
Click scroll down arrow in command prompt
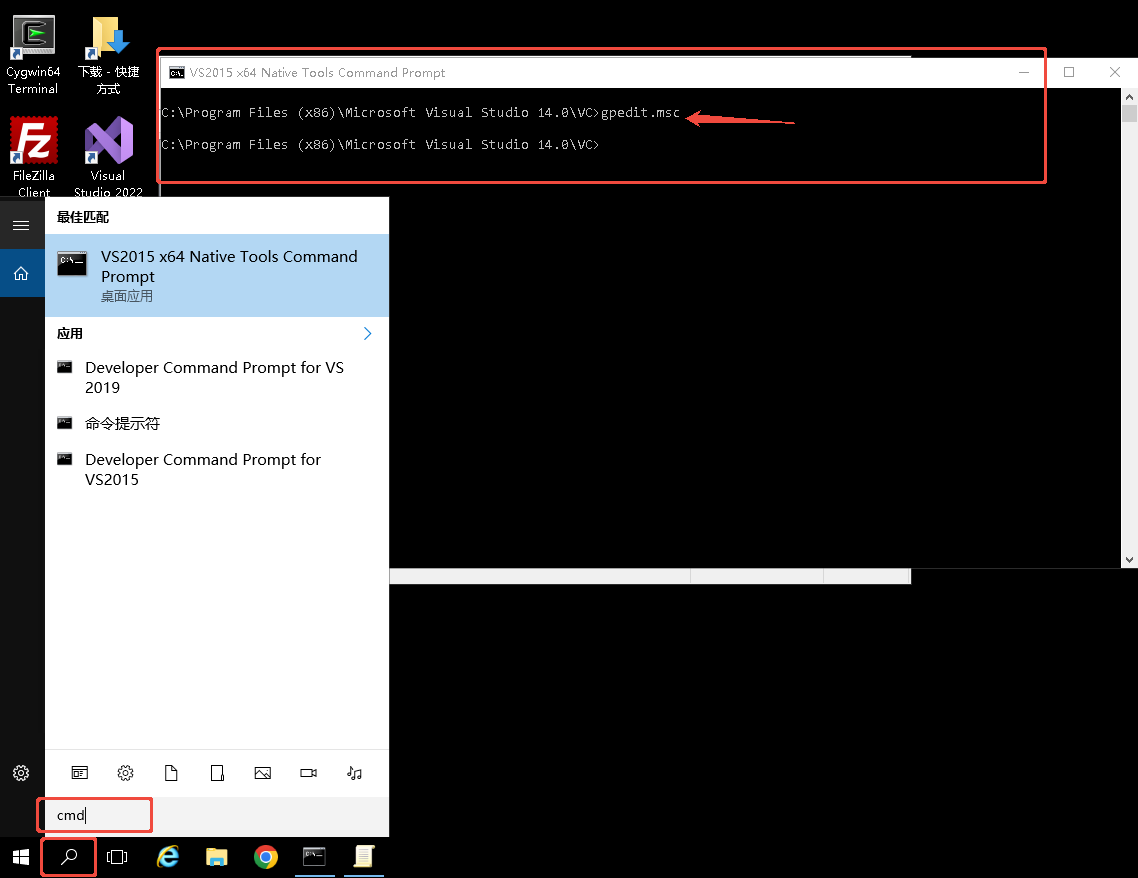click(1129, 559)
